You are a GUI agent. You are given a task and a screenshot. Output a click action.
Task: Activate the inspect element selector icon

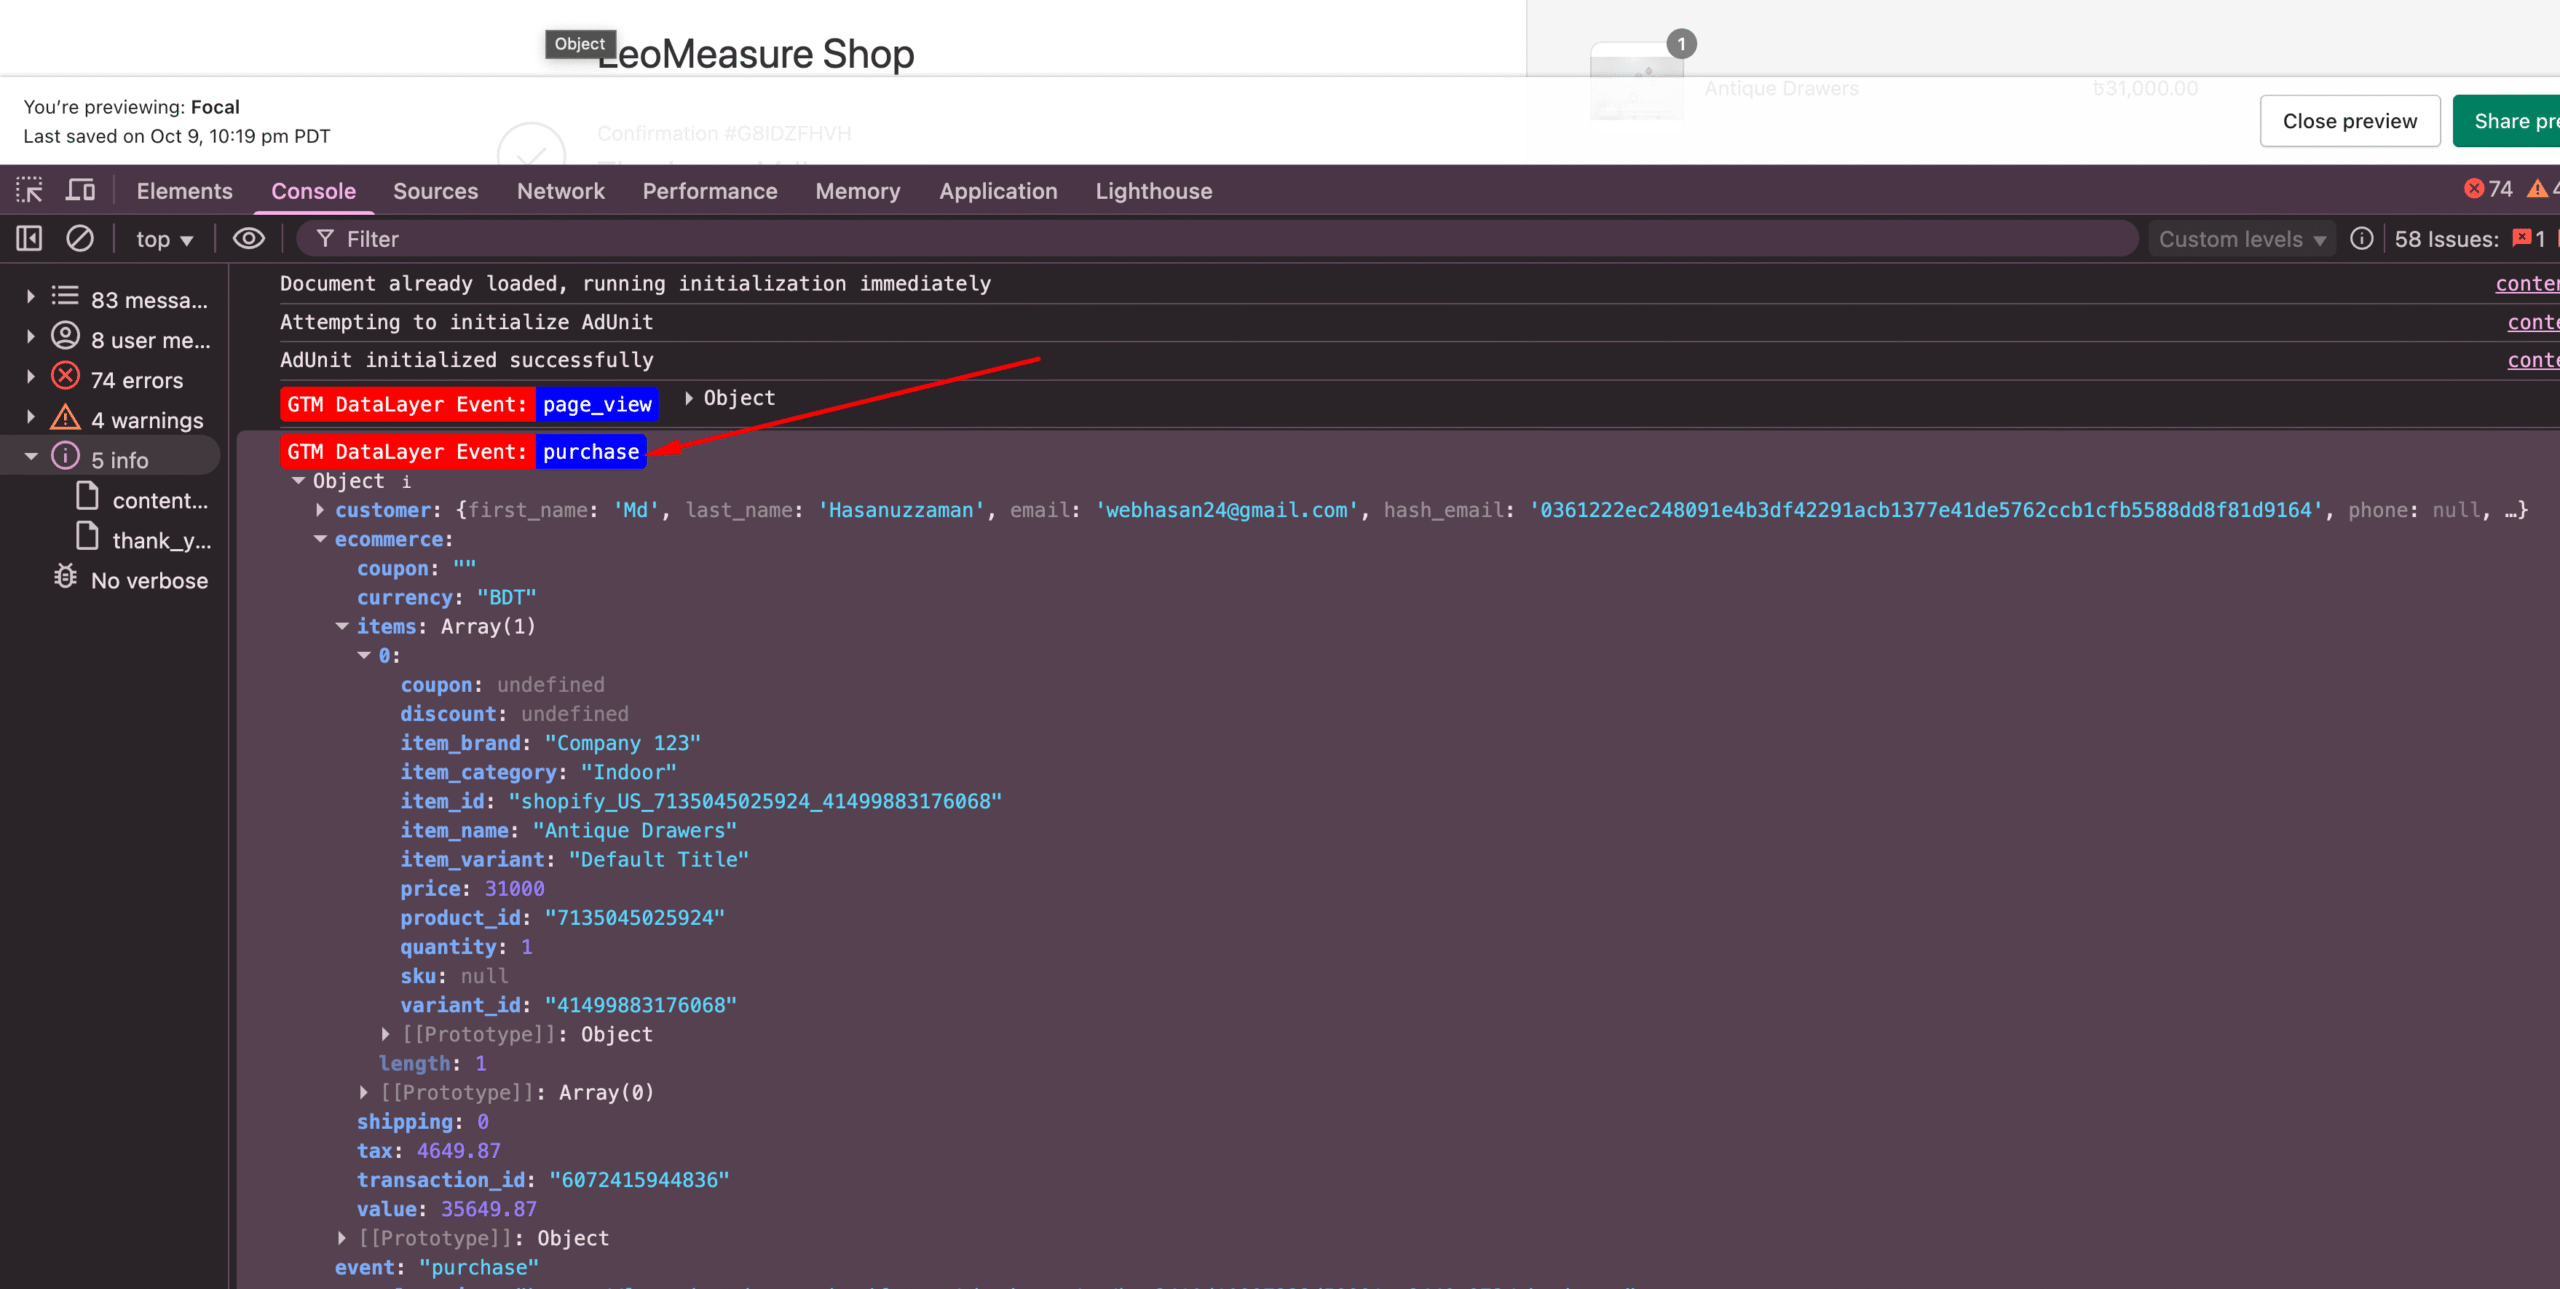pos(29,190)
